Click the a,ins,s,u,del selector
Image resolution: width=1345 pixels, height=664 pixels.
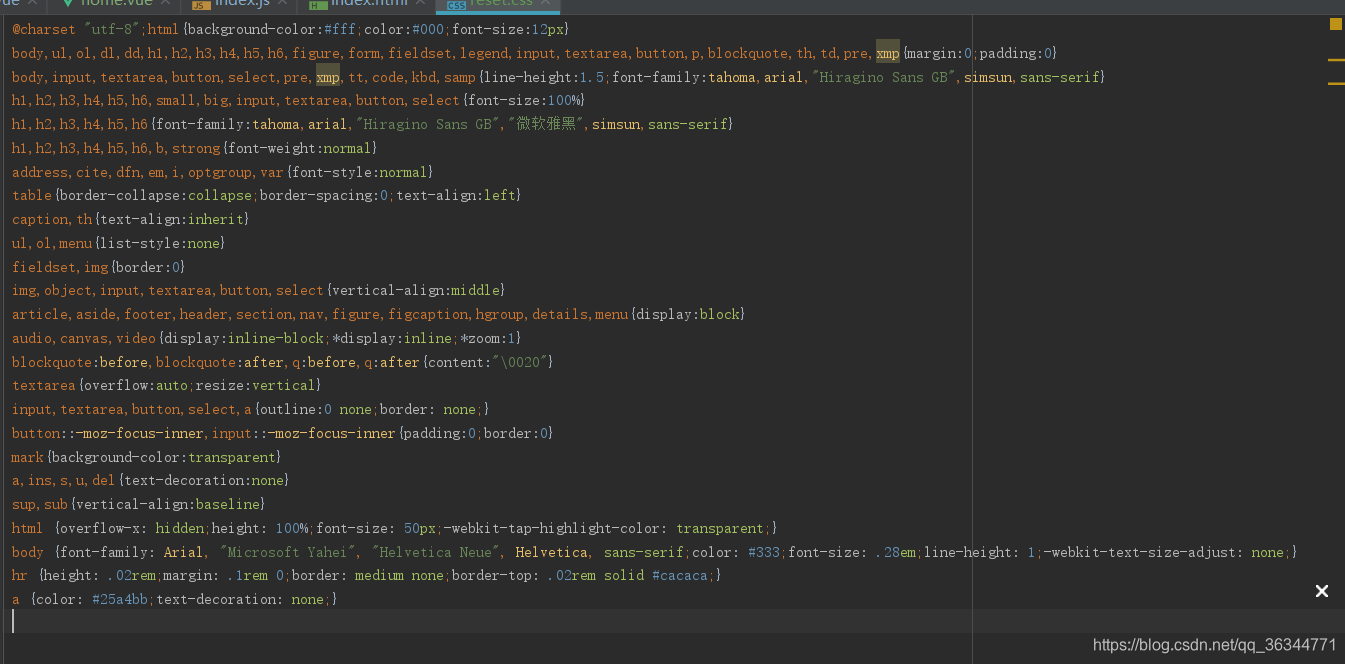click(x=64, y=480)
